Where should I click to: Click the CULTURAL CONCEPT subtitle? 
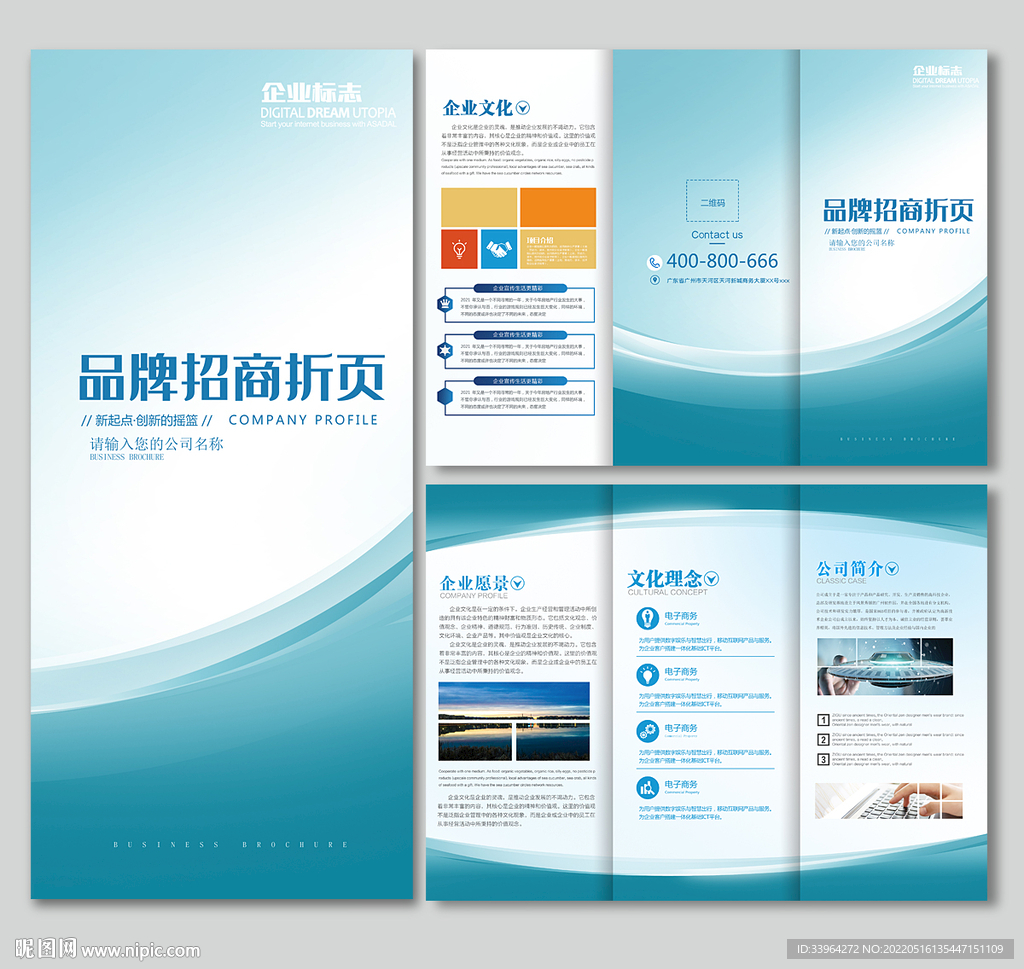pos(667,592)
